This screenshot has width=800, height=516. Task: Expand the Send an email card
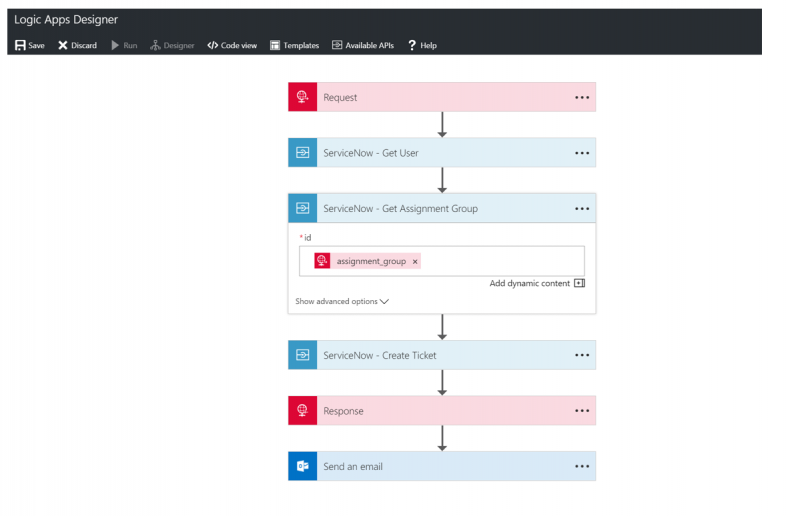click(442, 466)
